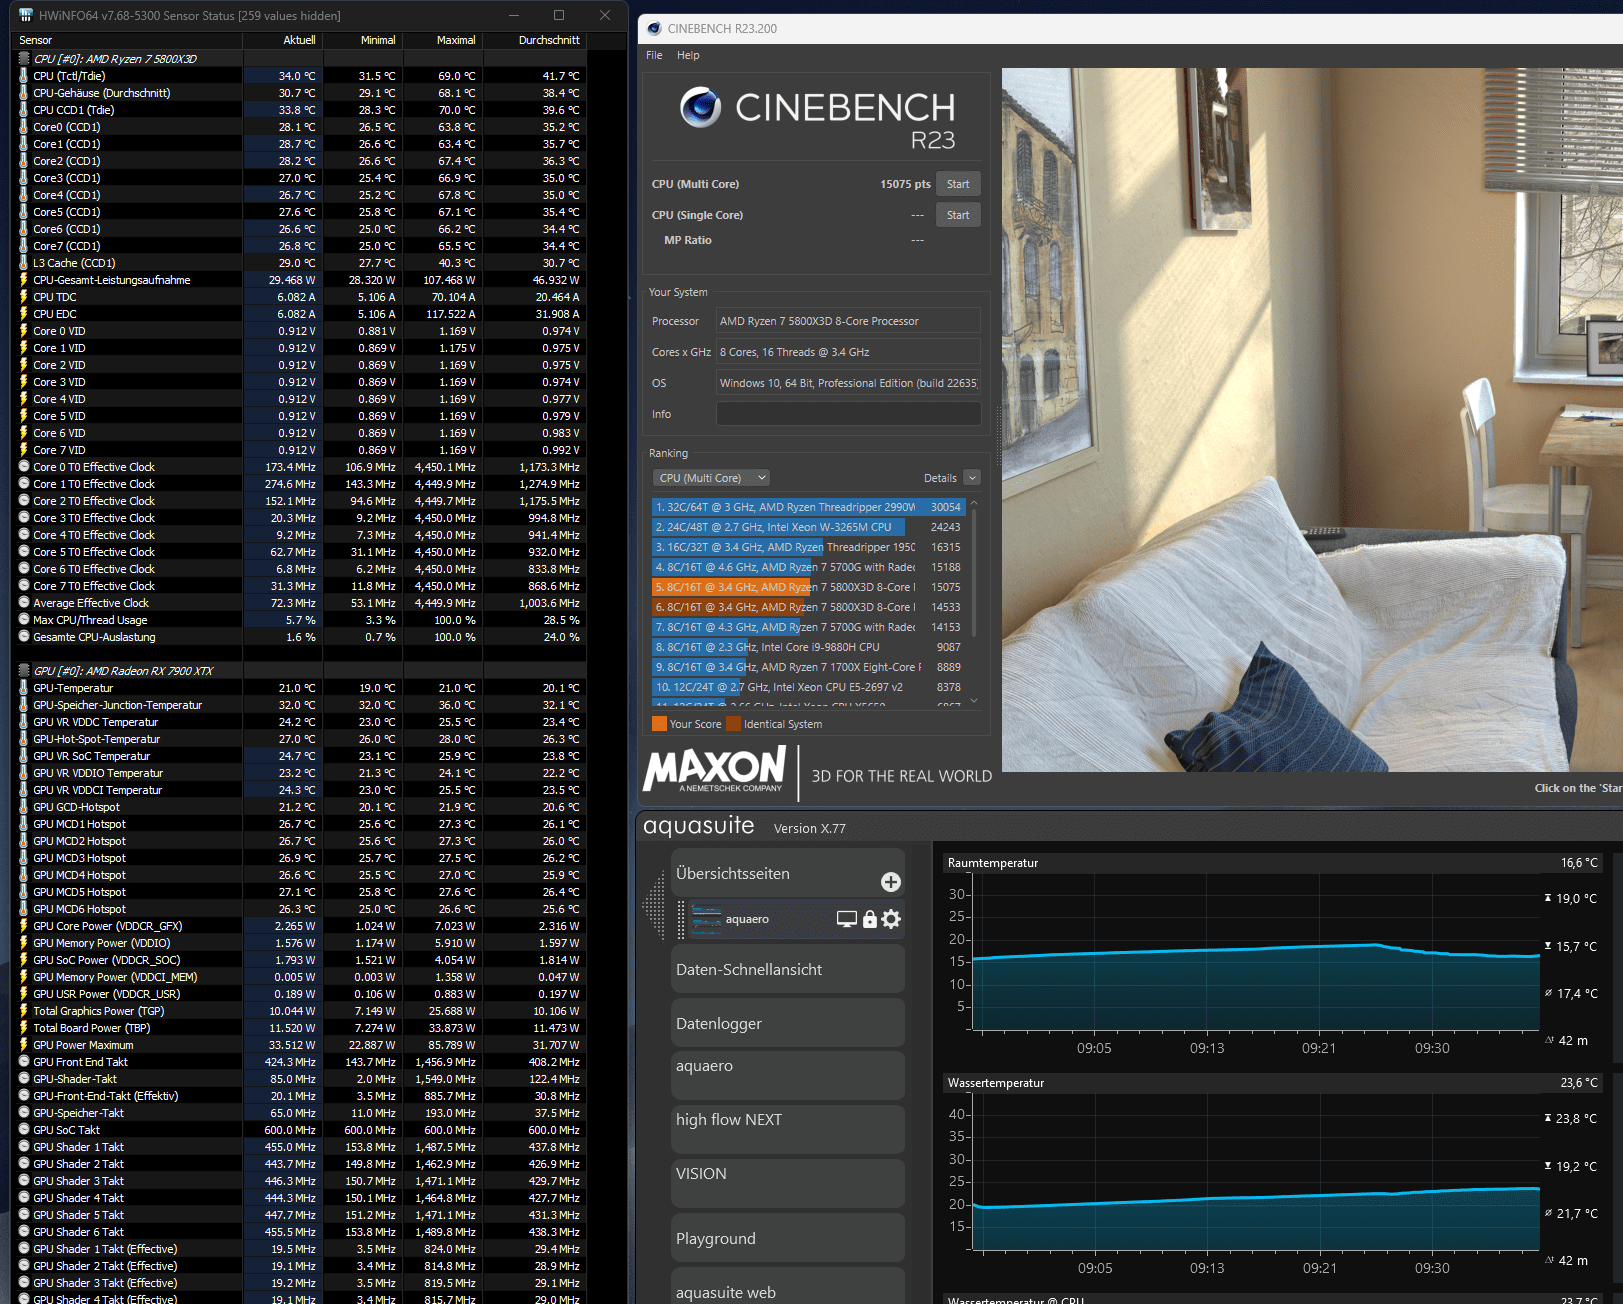The width and height of the screenshot is (1623, 1304).
Task: Click the Sensor column header in HWiNFO
Action: point(128,40)
